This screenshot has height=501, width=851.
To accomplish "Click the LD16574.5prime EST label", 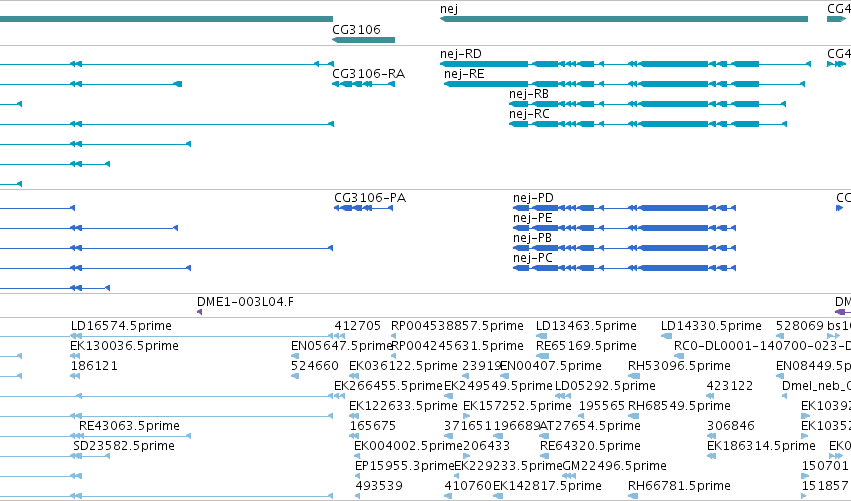I will (x=121, y=326).
